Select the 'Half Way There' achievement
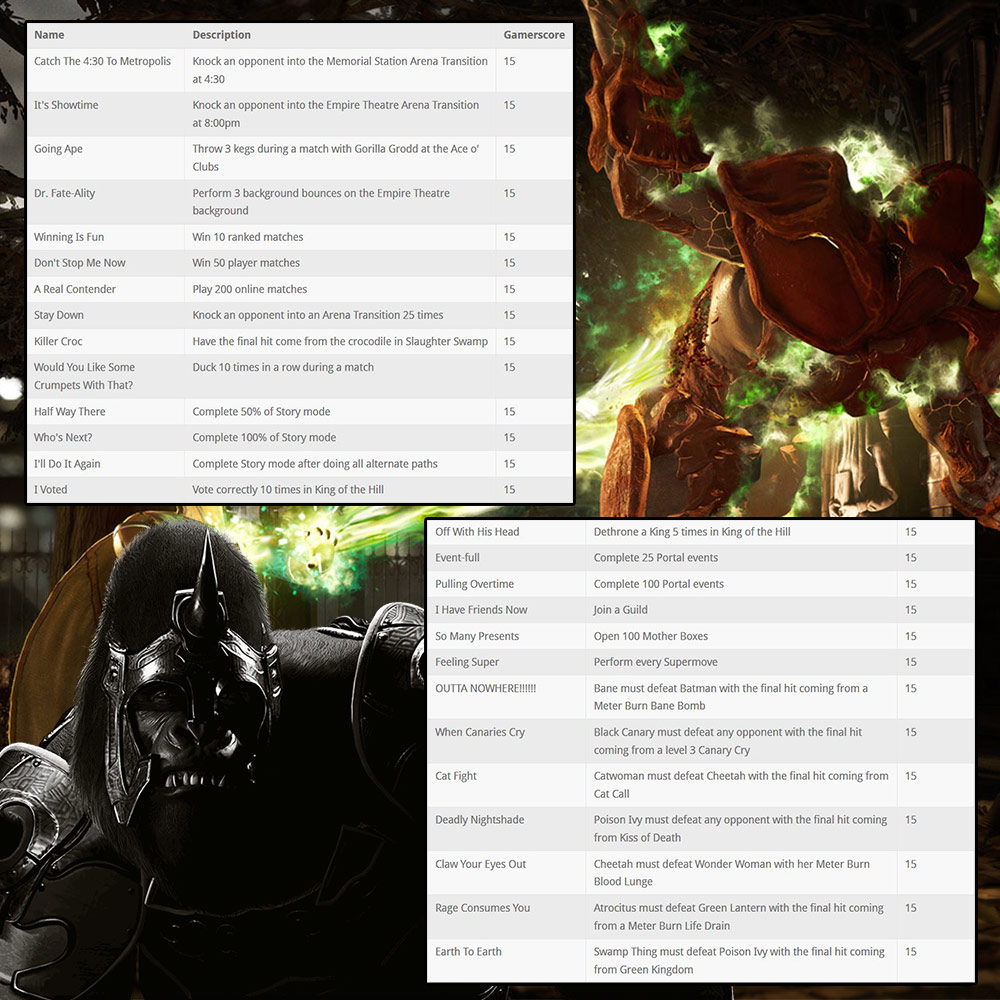The height and width of the screenshot is (1000, 1000). 69,411
